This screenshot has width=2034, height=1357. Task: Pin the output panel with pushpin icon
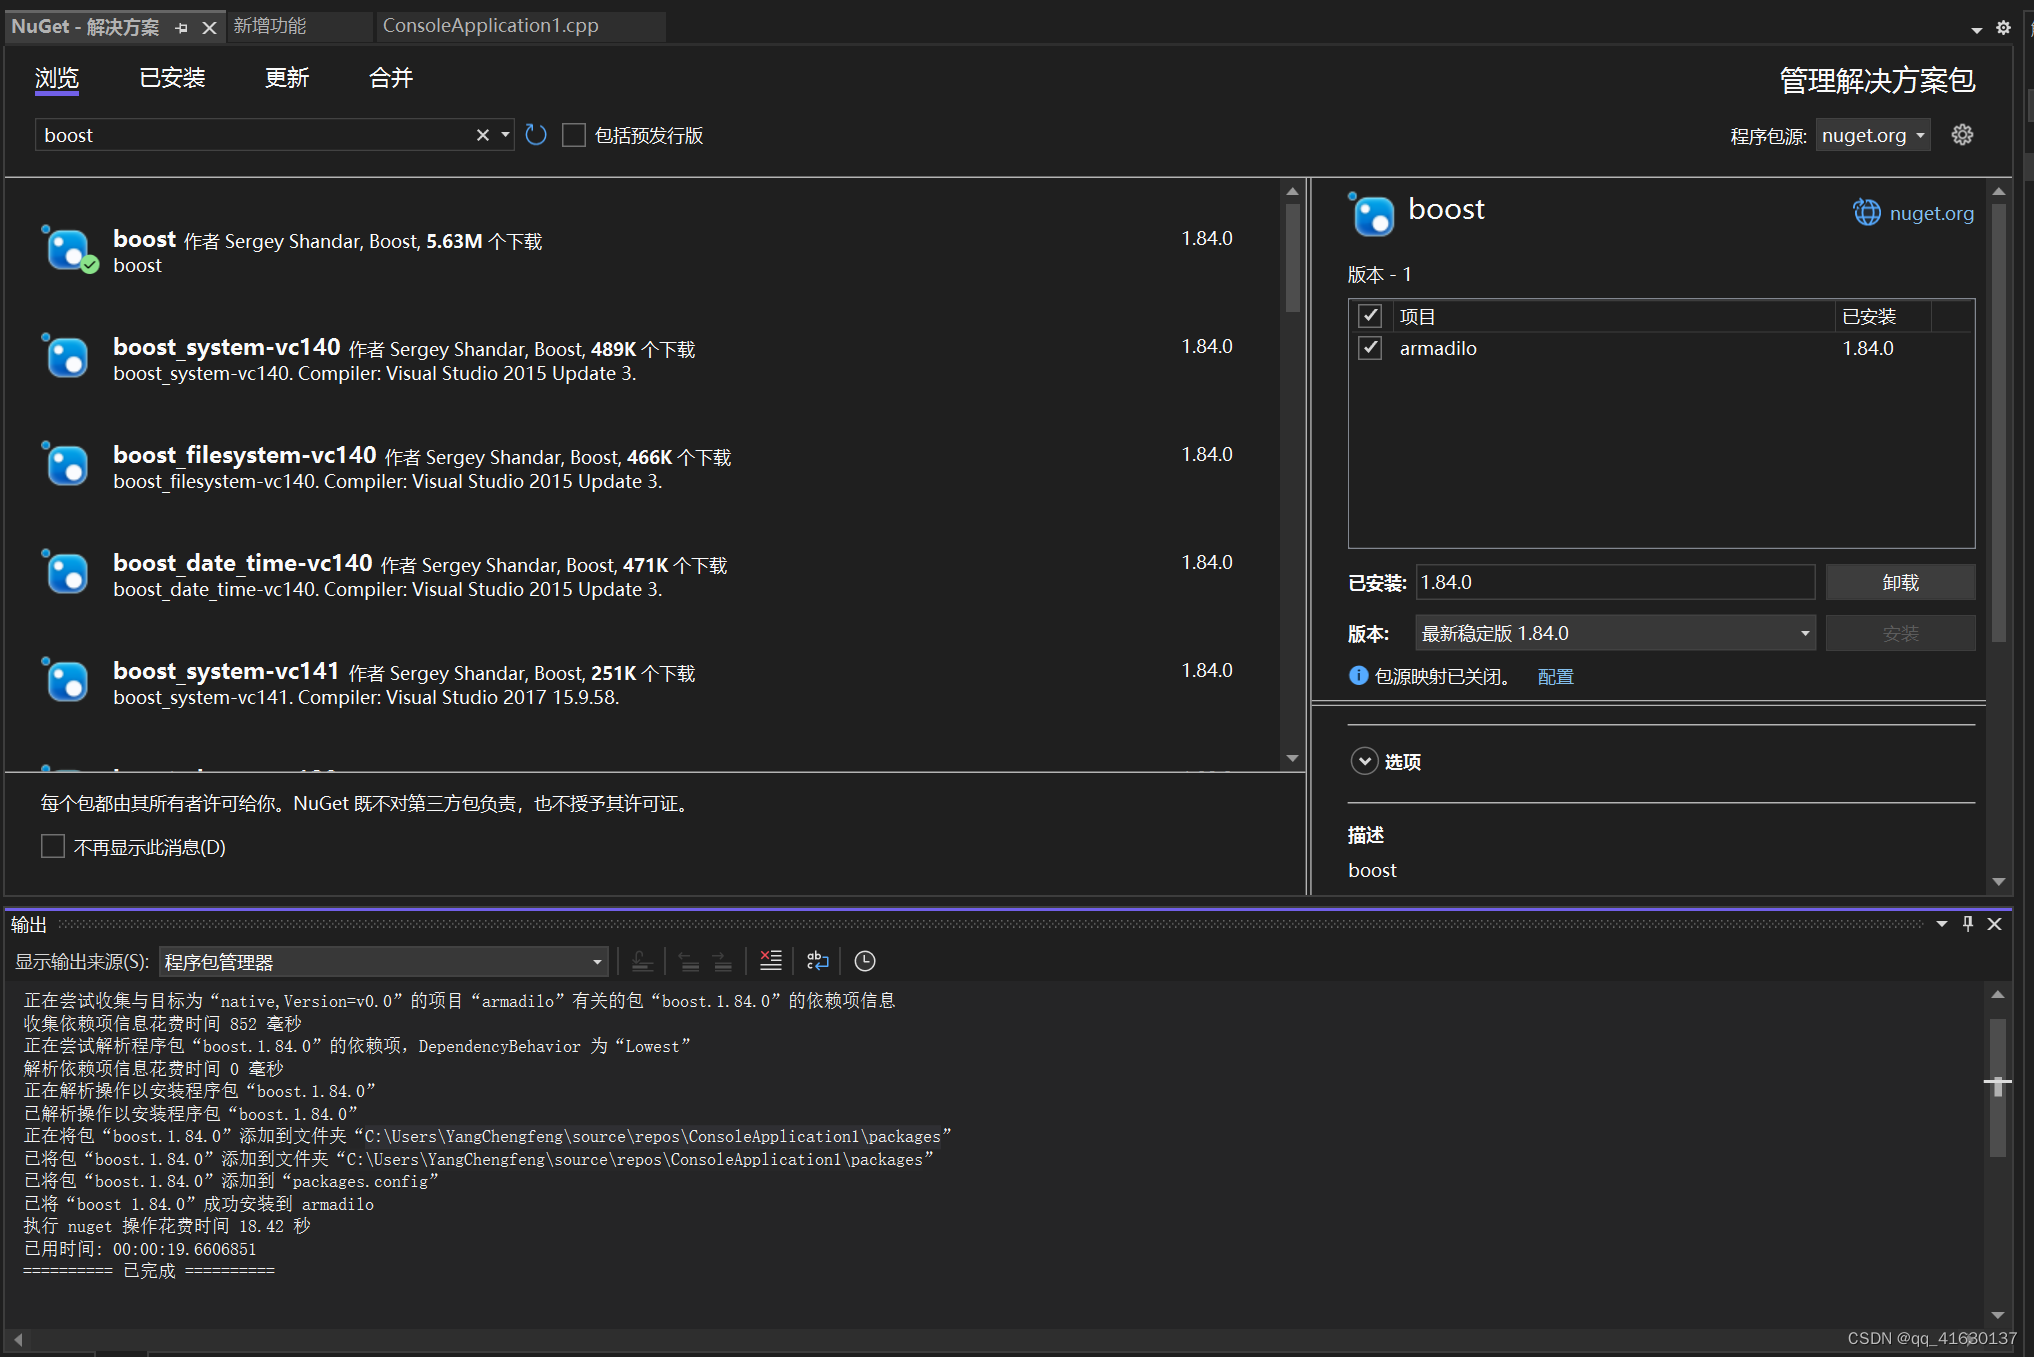tap(1967, 924)
